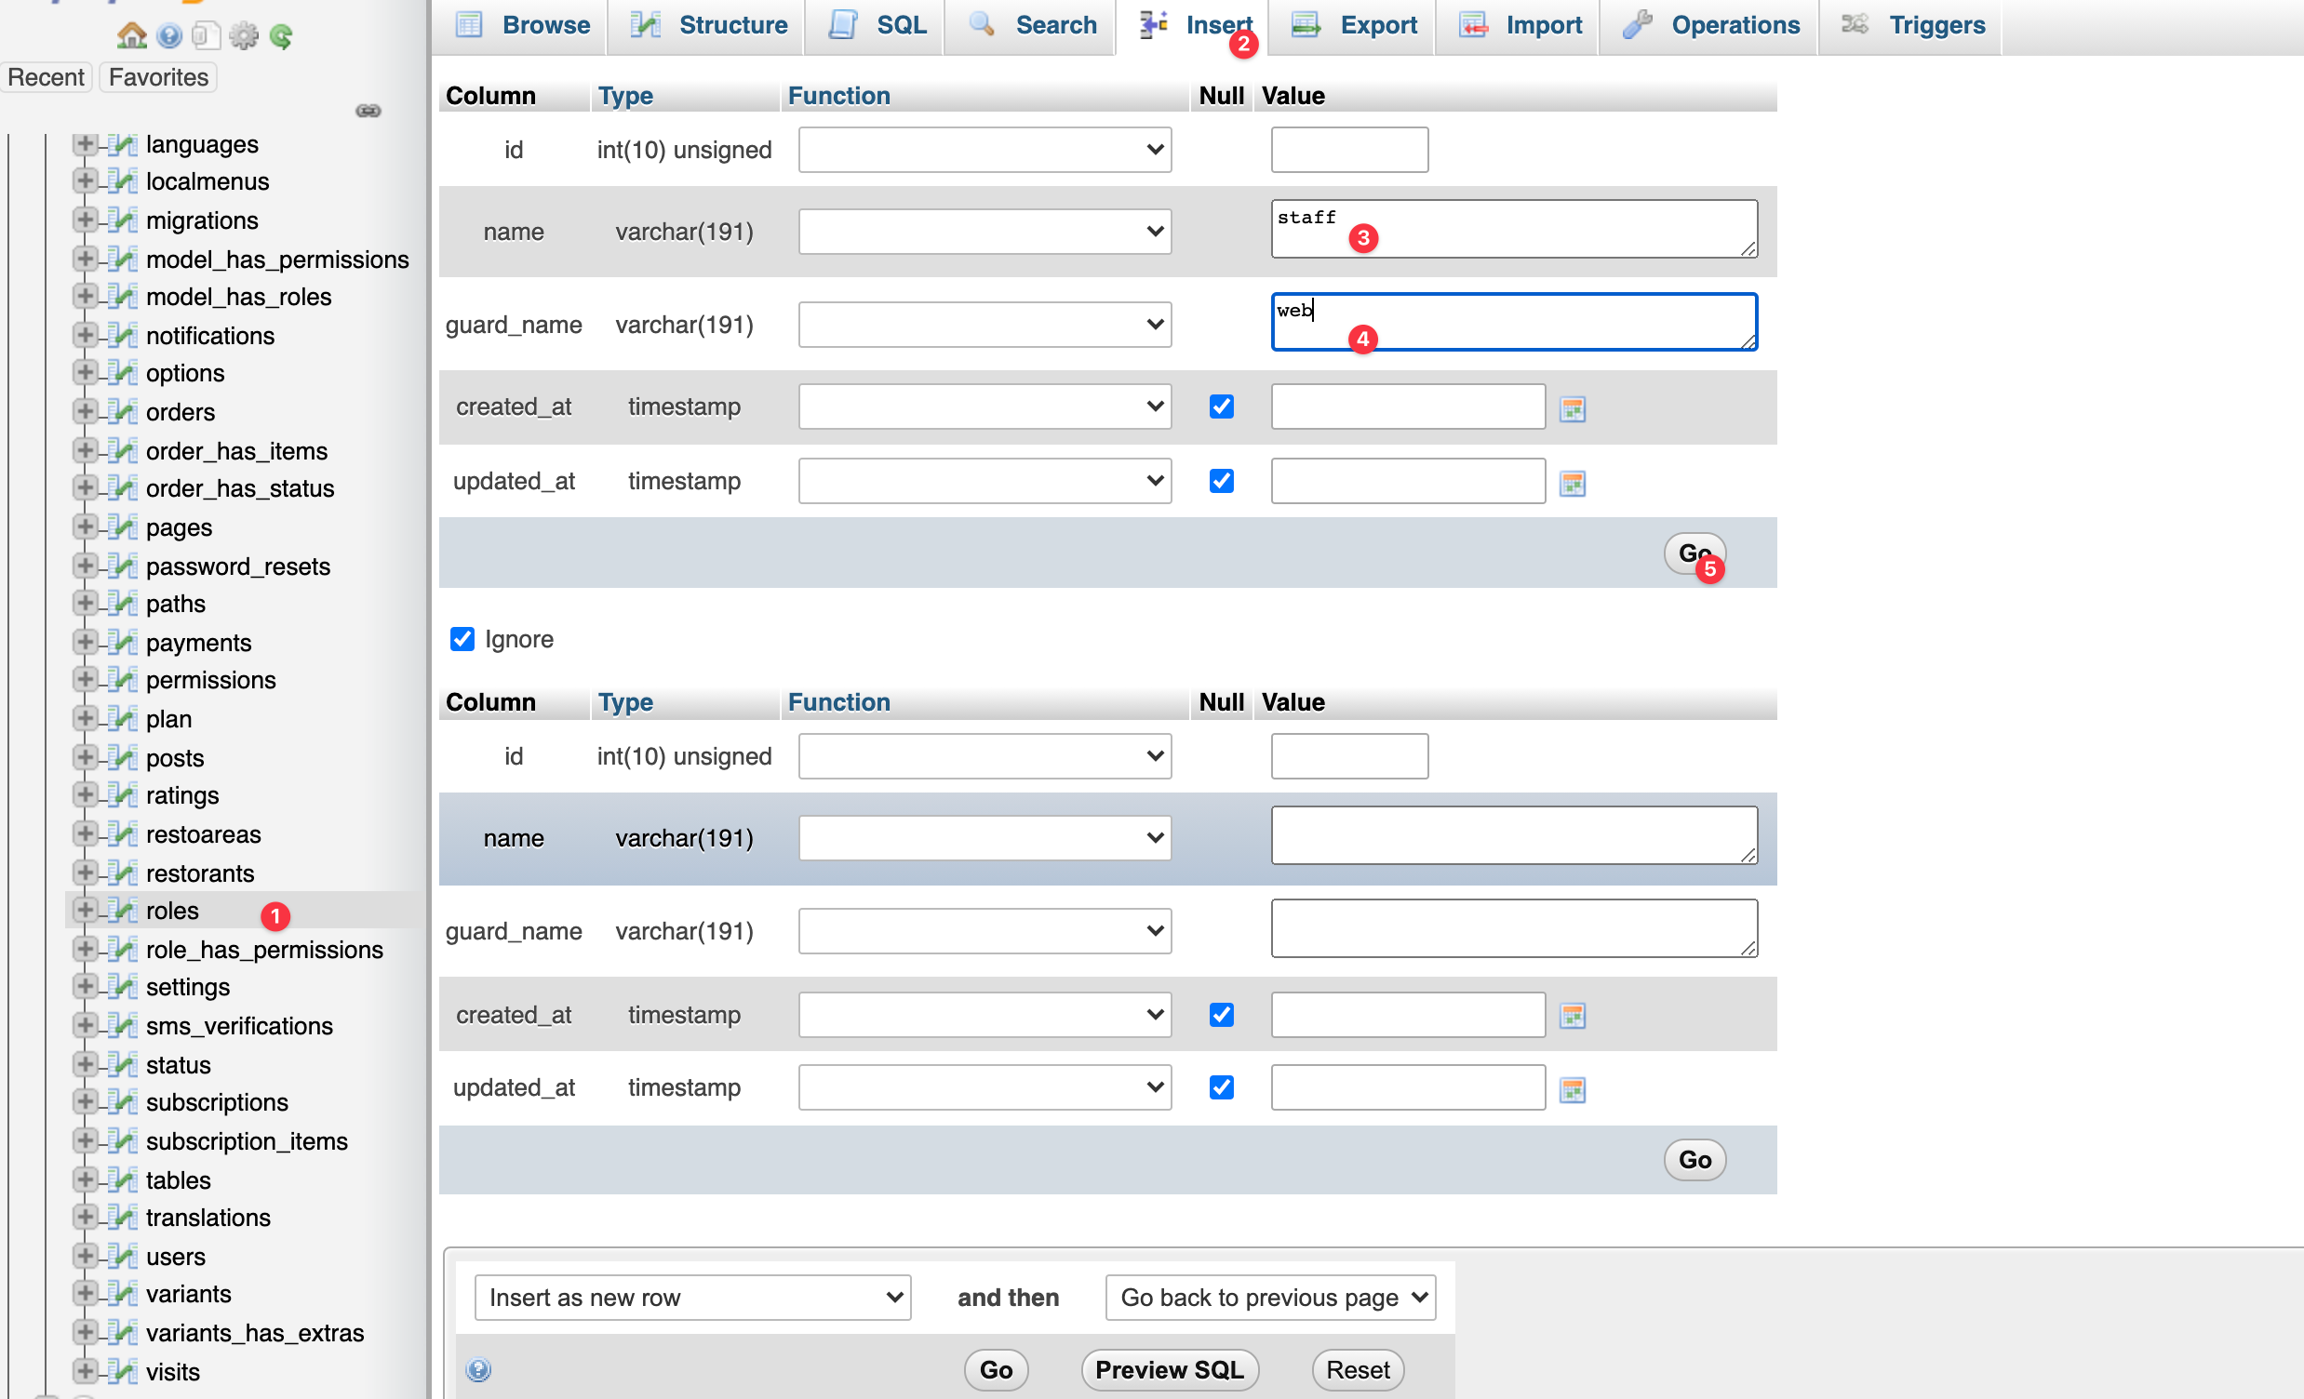2304x1399 pixels.
Task: Click the home icon in the sidebar
Action: tap(131, 36)
